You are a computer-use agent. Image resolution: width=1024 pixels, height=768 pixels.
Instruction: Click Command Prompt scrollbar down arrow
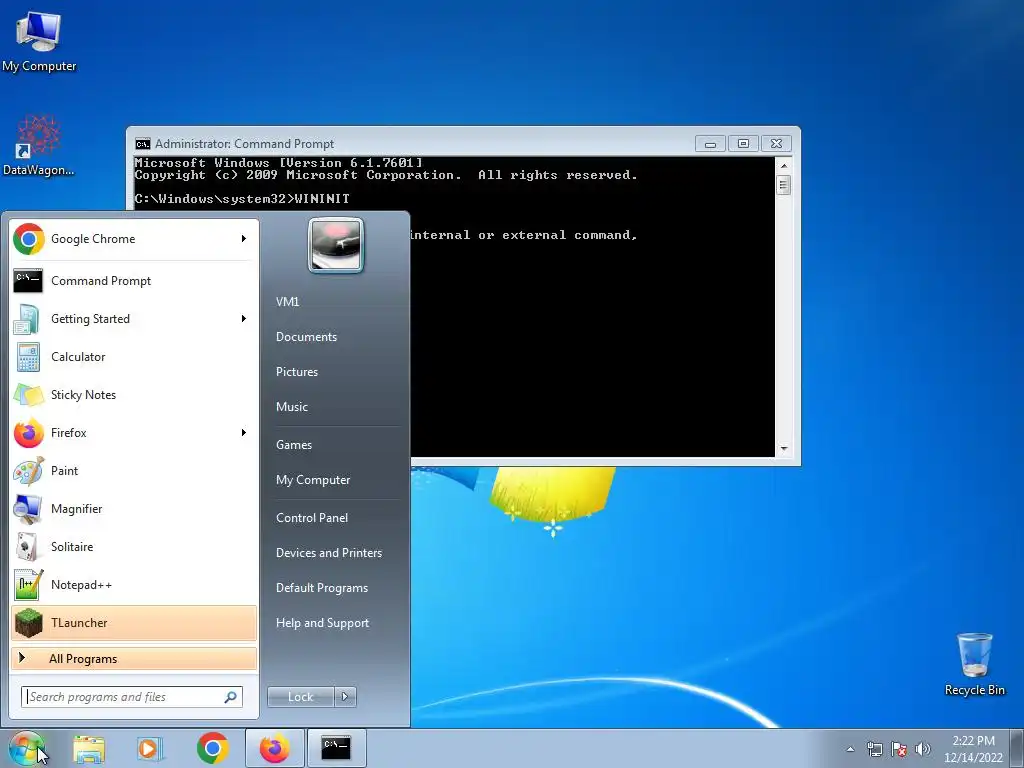tap(784, 449)
